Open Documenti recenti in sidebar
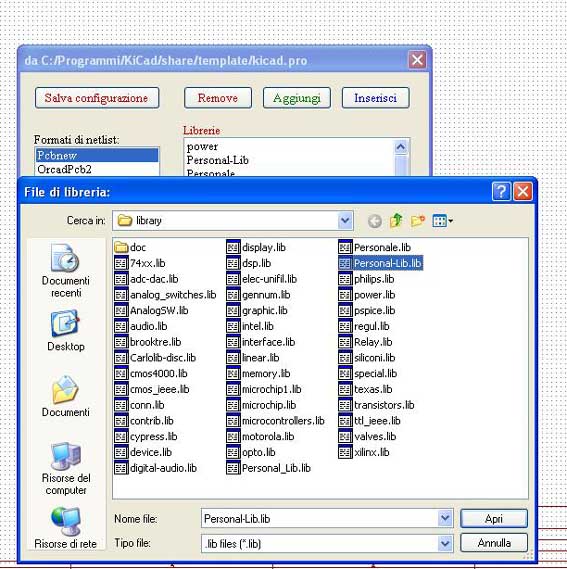 [x=66, y=270]
